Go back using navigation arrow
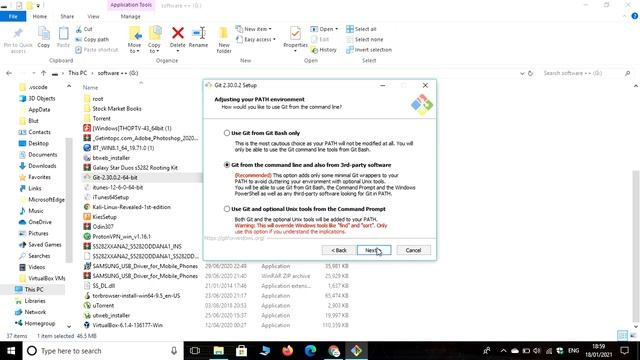Viewport: 640px width, 360px height. 9,73
